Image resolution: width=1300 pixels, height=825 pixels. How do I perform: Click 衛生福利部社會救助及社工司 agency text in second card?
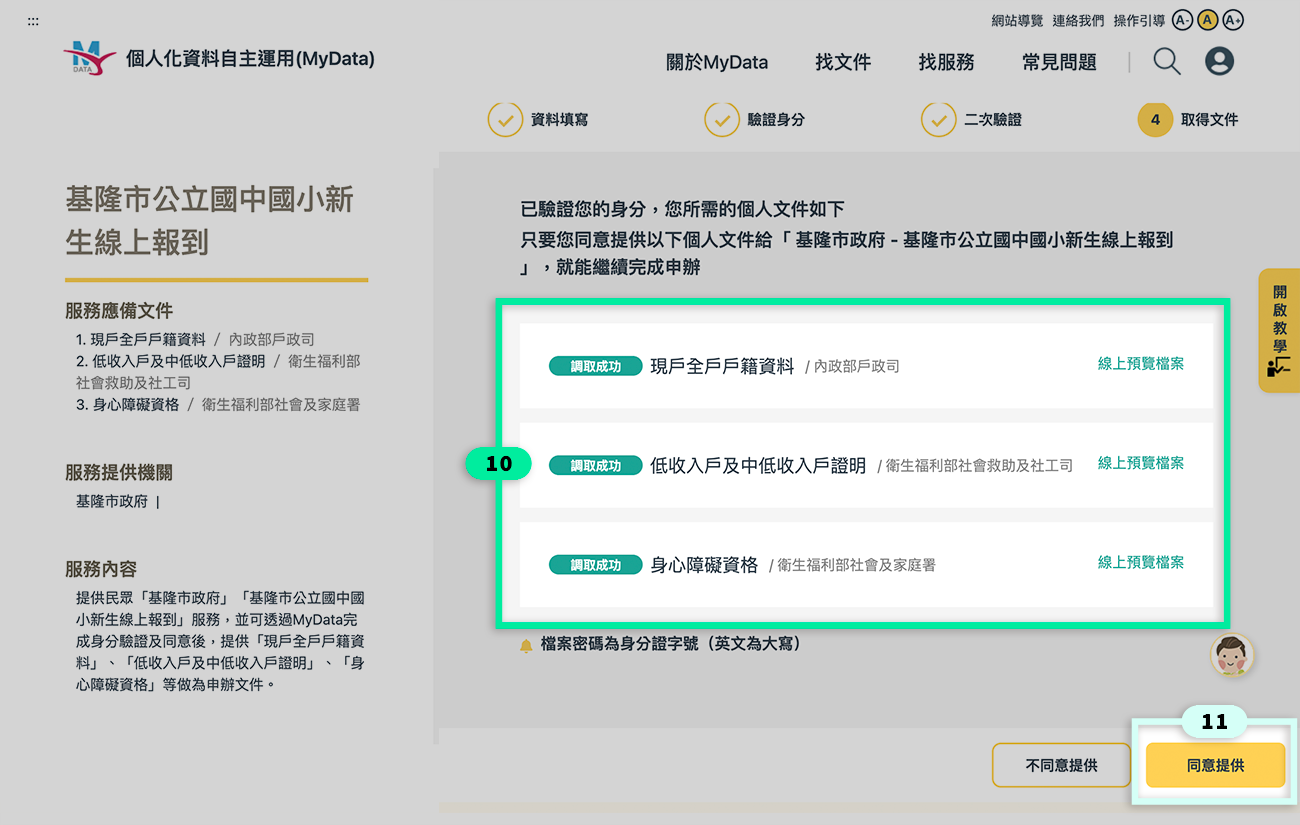[979, 466]
